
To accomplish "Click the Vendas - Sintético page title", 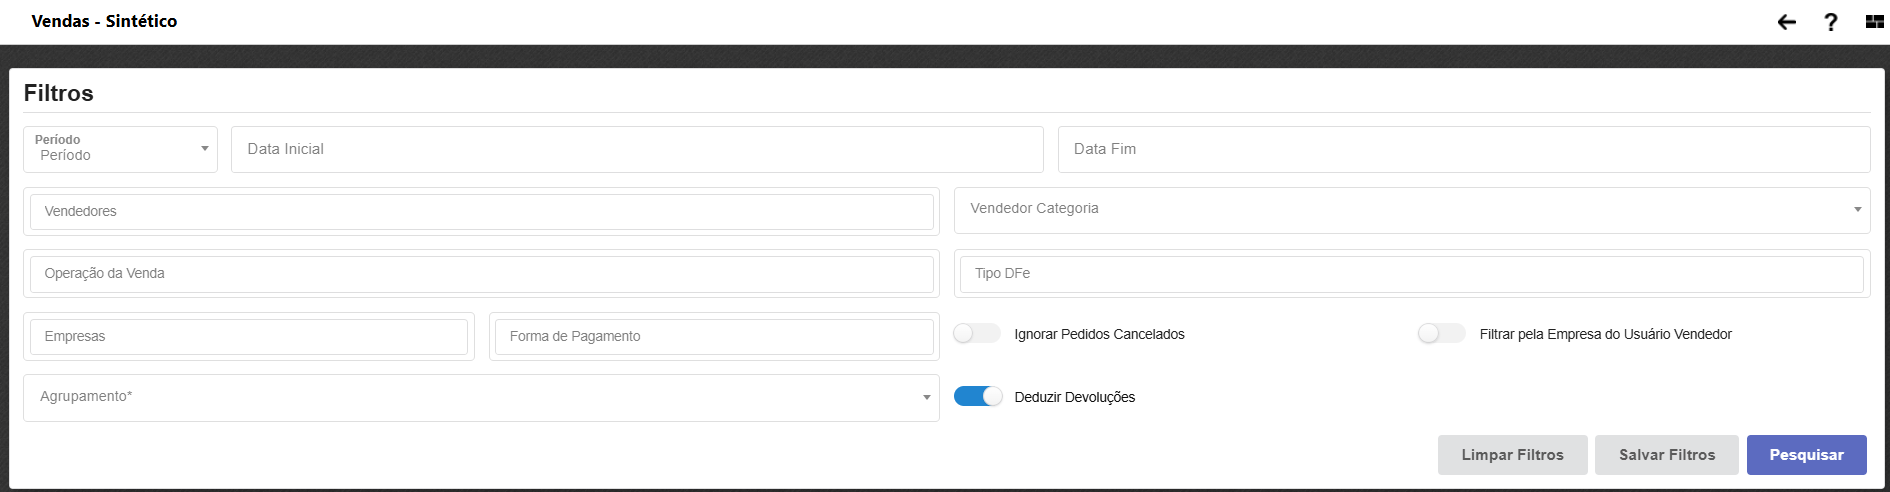I will coord(104,21).
